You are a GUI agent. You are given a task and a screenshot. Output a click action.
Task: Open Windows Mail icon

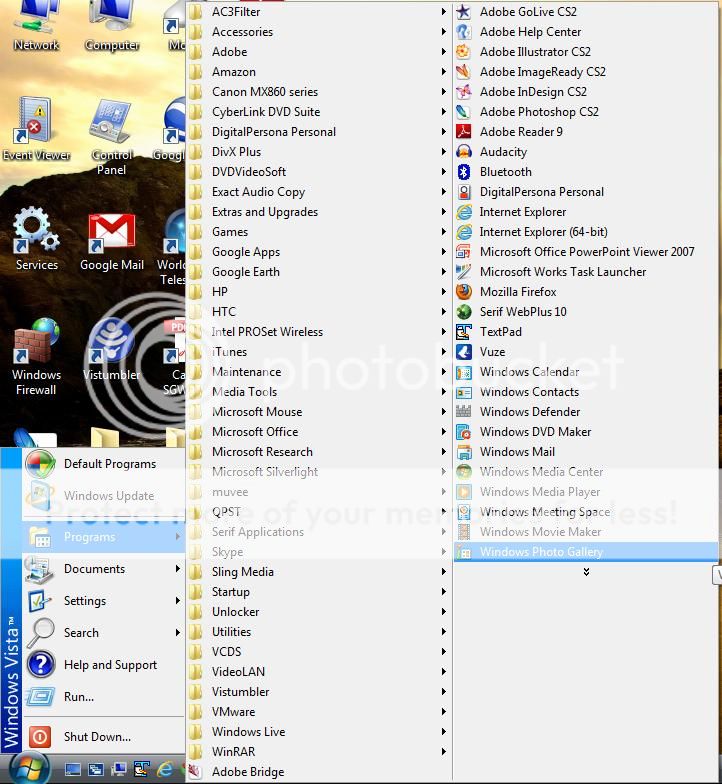[464, 452]
